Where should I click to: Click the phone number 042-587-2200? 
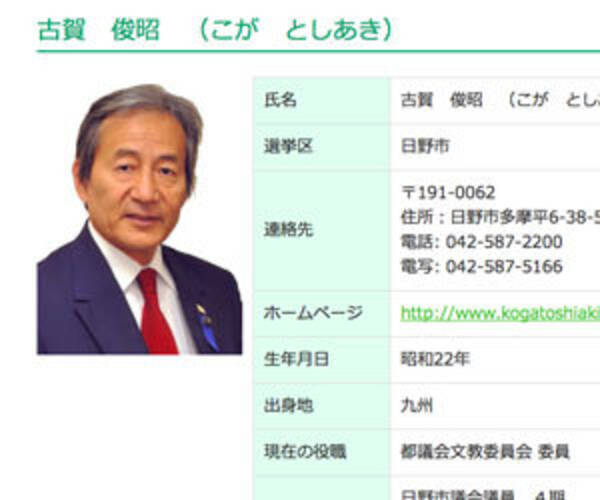point(504,242)
